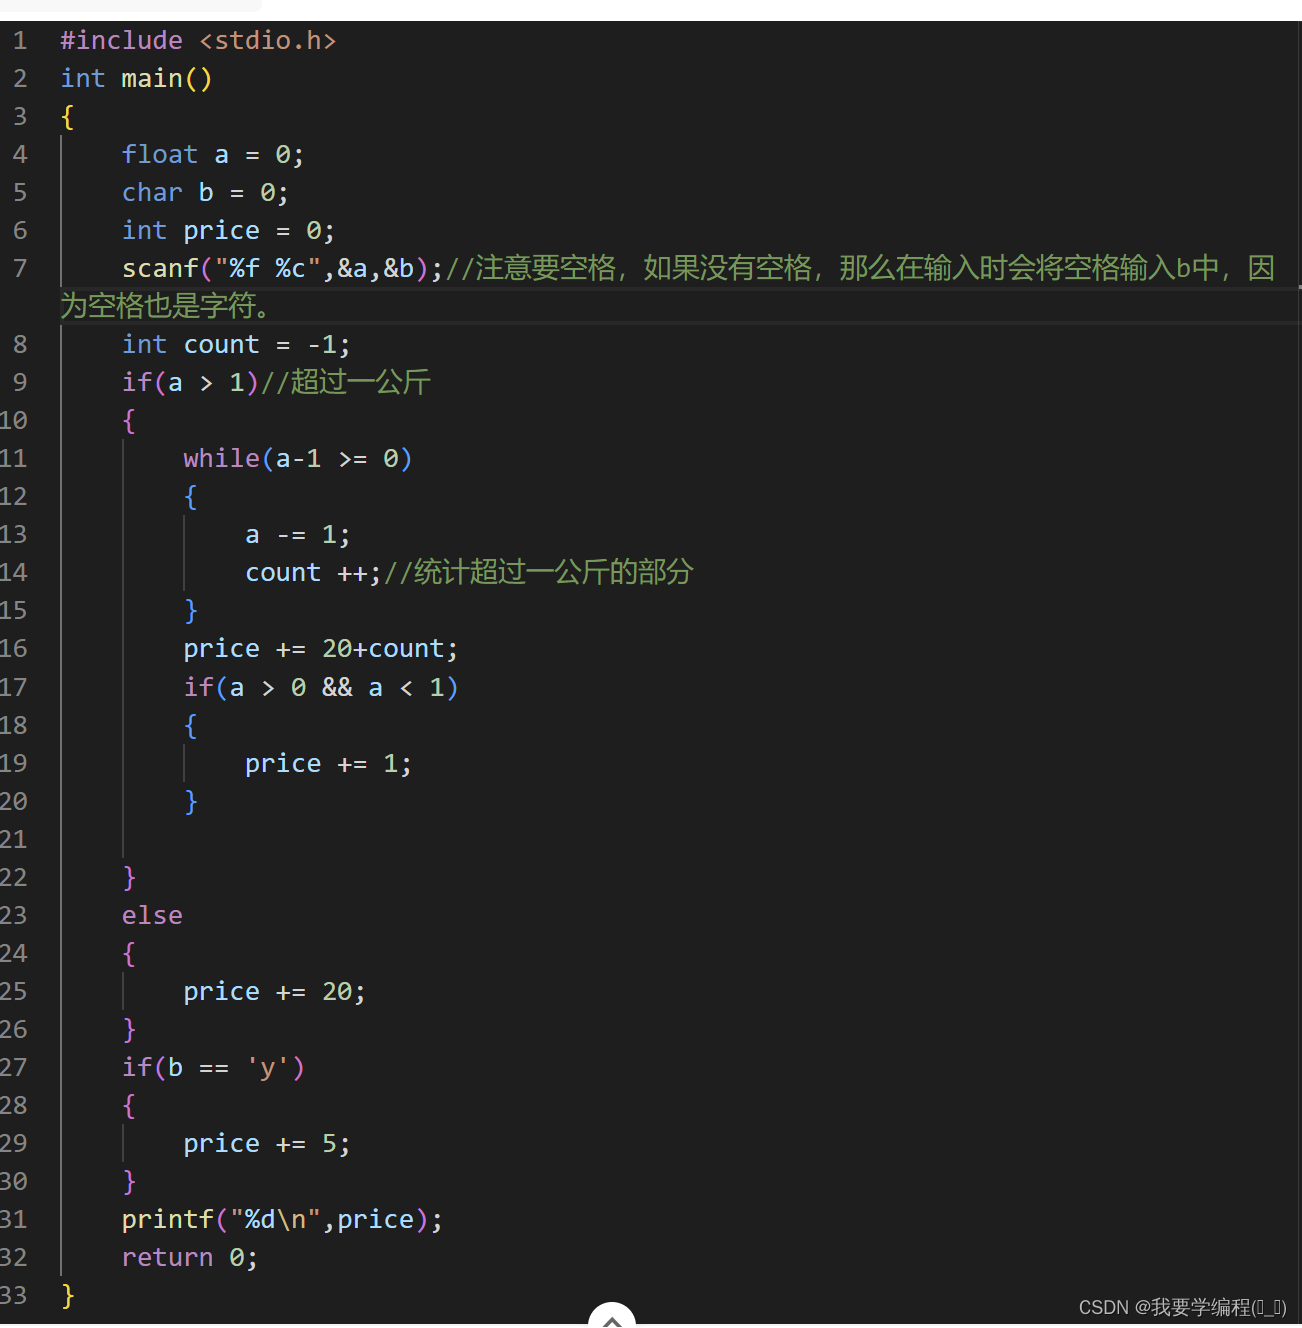Click the comment '//统计超过一公斤的部分'

[538, 573]
